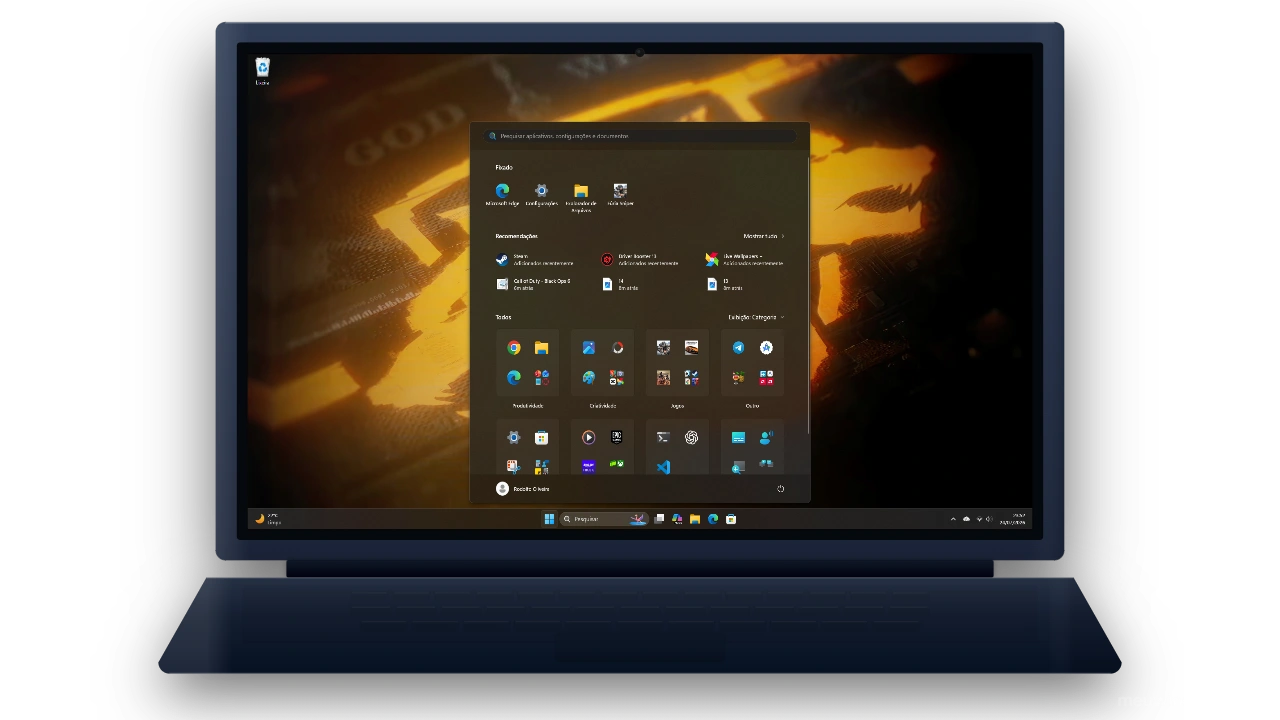Launch Telegram in the Outro group
Viewport: 1280px width, 720px height.
[738, 348]
